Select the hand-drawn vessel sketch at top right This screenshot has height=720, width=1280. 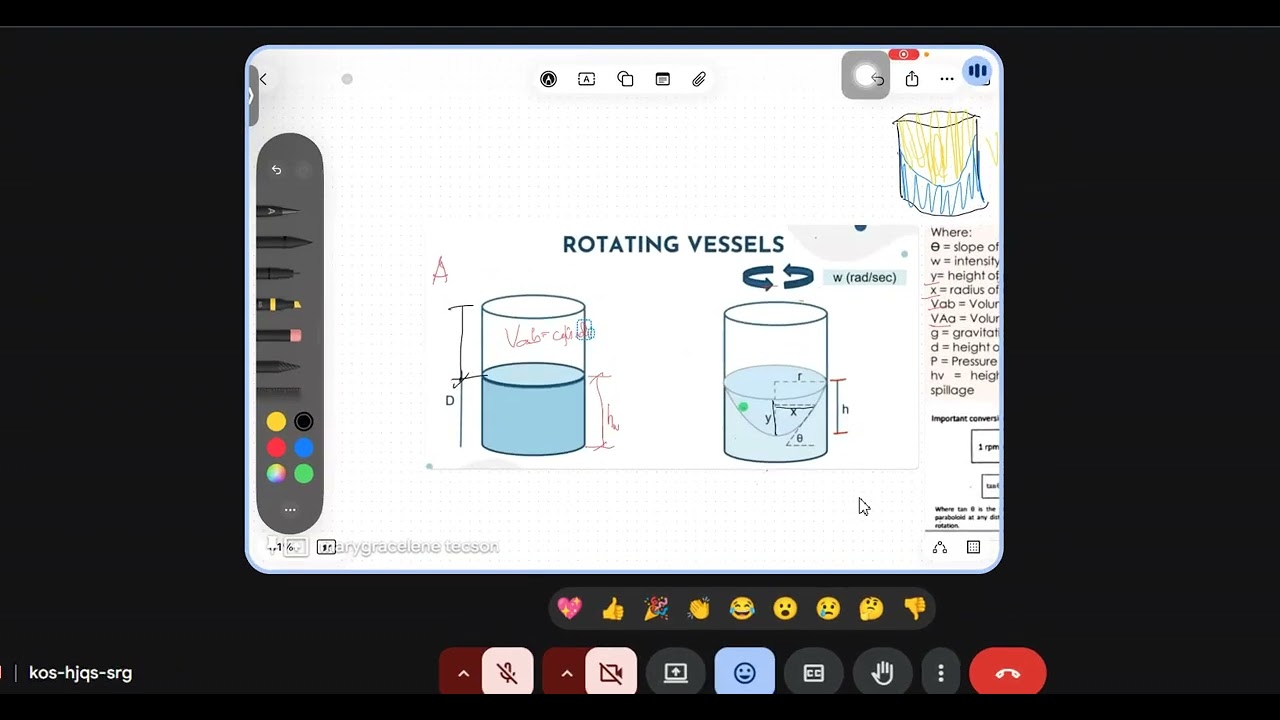click(940, 163)
